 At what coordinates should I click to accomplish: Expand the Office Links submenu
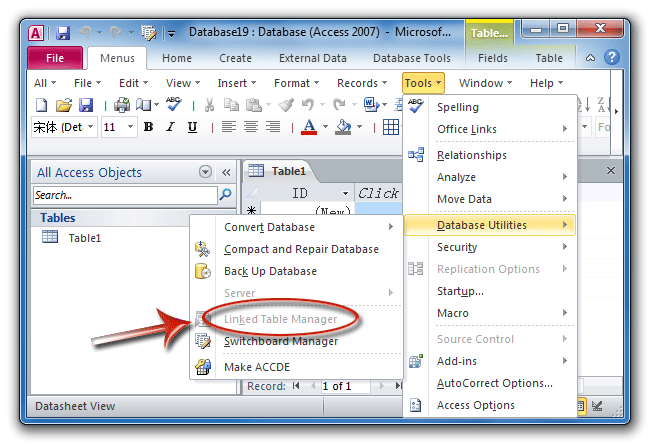tap(490, 129)
